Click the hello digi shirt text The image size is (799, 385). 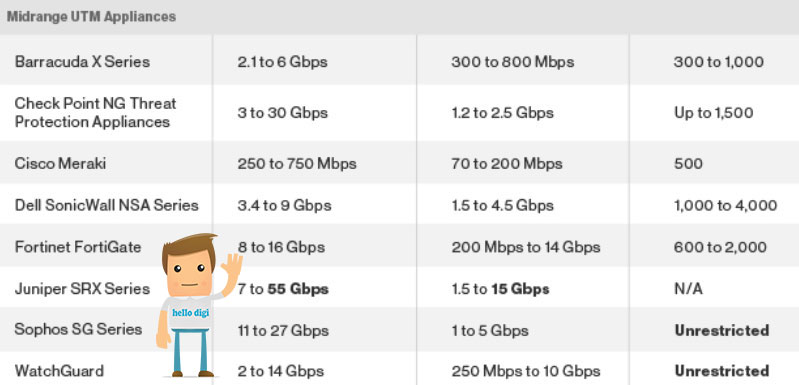[x=190, y=313]
